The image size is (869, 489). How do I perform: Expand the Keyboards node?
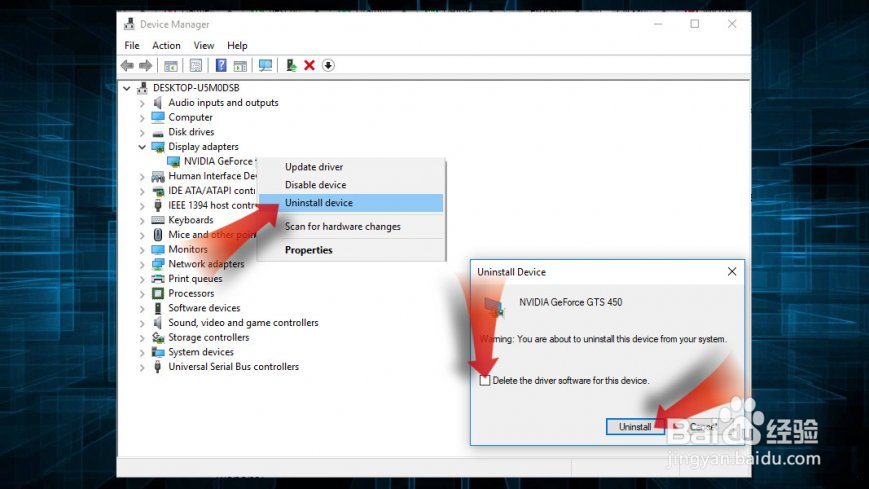tap(142, 220)
